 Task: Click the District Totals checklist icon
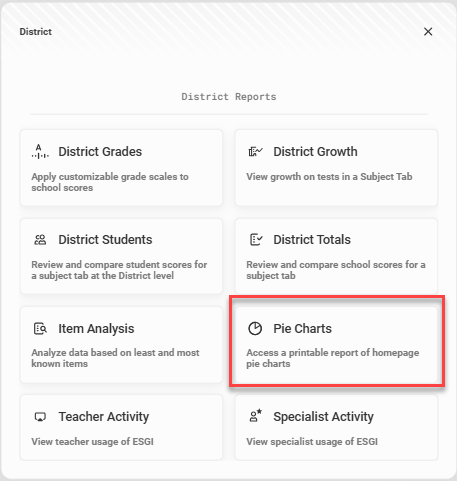coord(256,240)
